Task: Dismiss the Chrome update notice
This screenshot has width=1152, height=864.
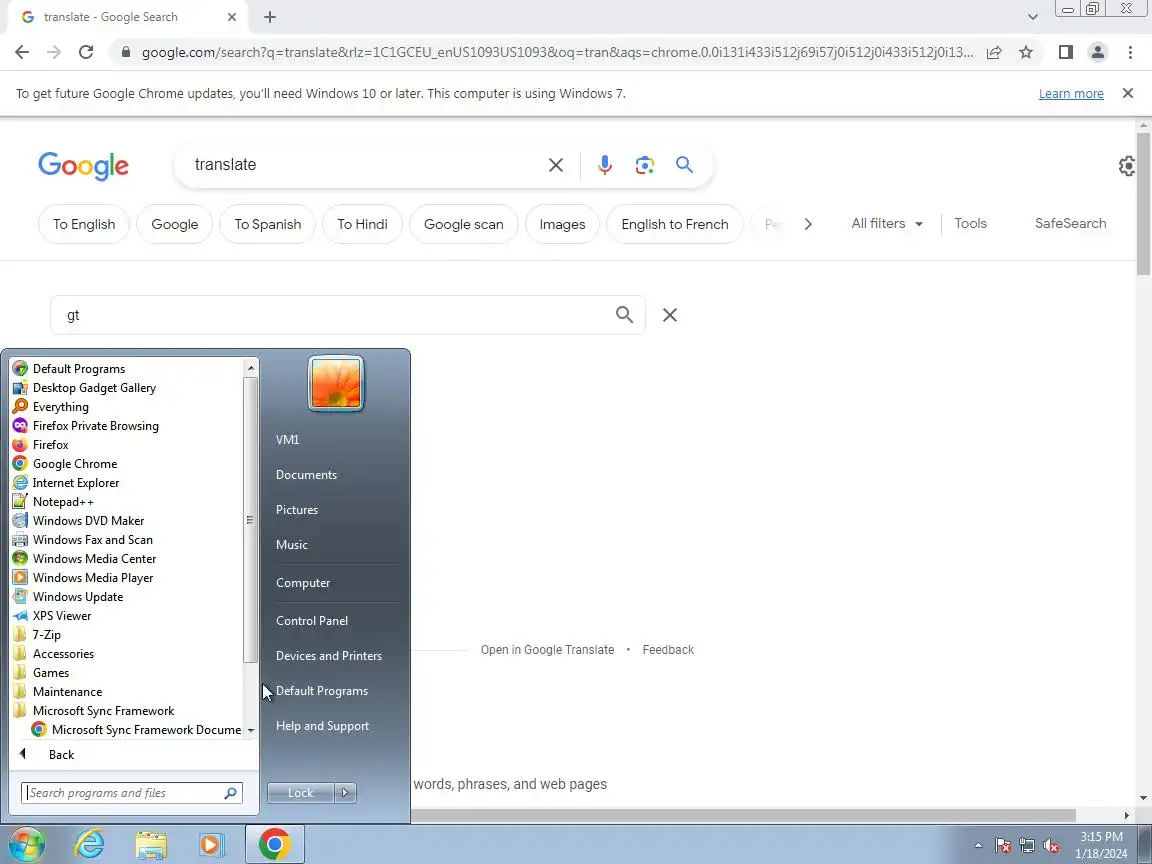Action: [1128, 93]
